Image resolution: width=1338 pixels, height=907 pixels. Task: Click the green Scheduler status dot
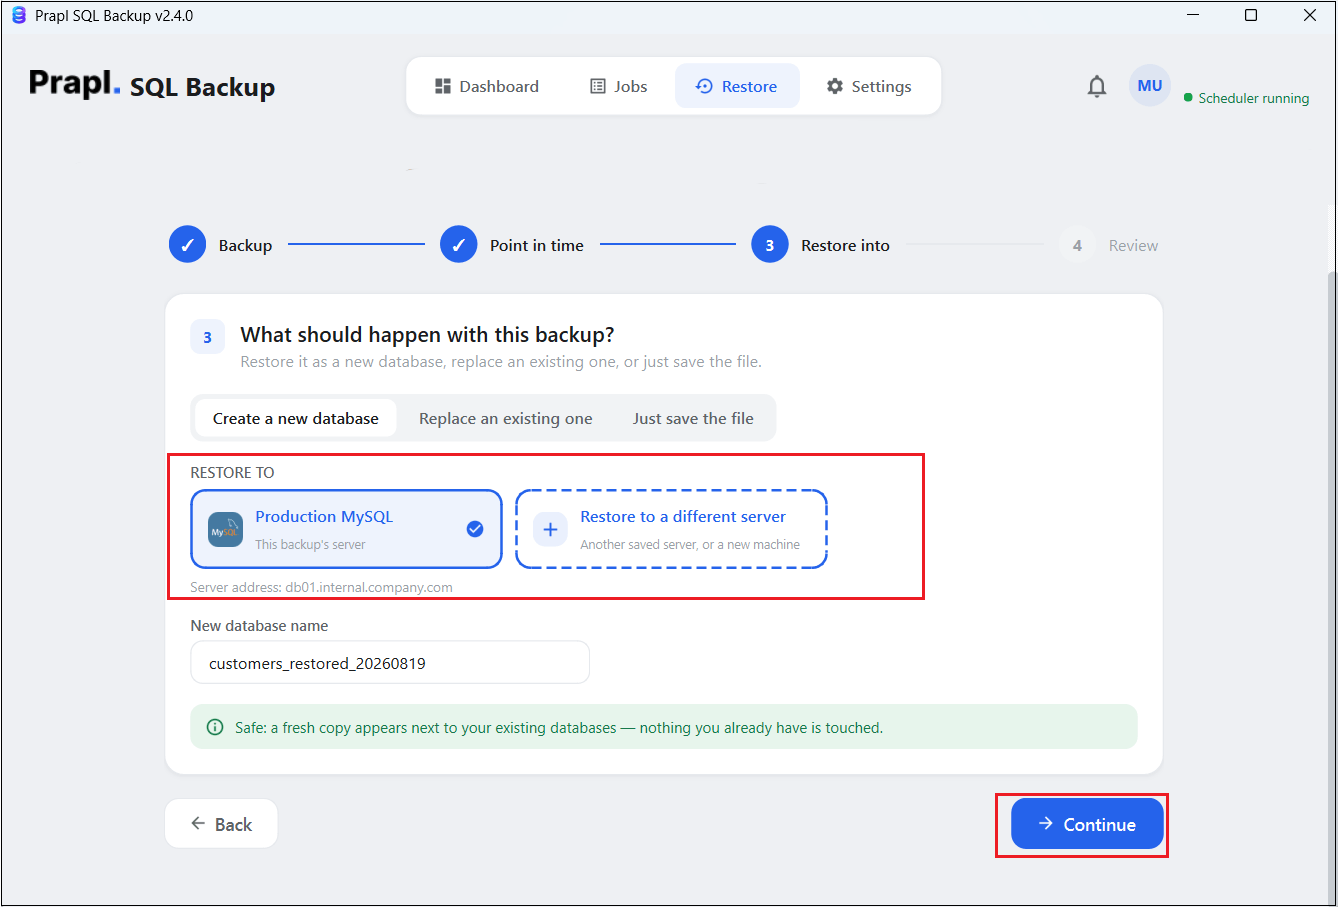click(1188, 98)
